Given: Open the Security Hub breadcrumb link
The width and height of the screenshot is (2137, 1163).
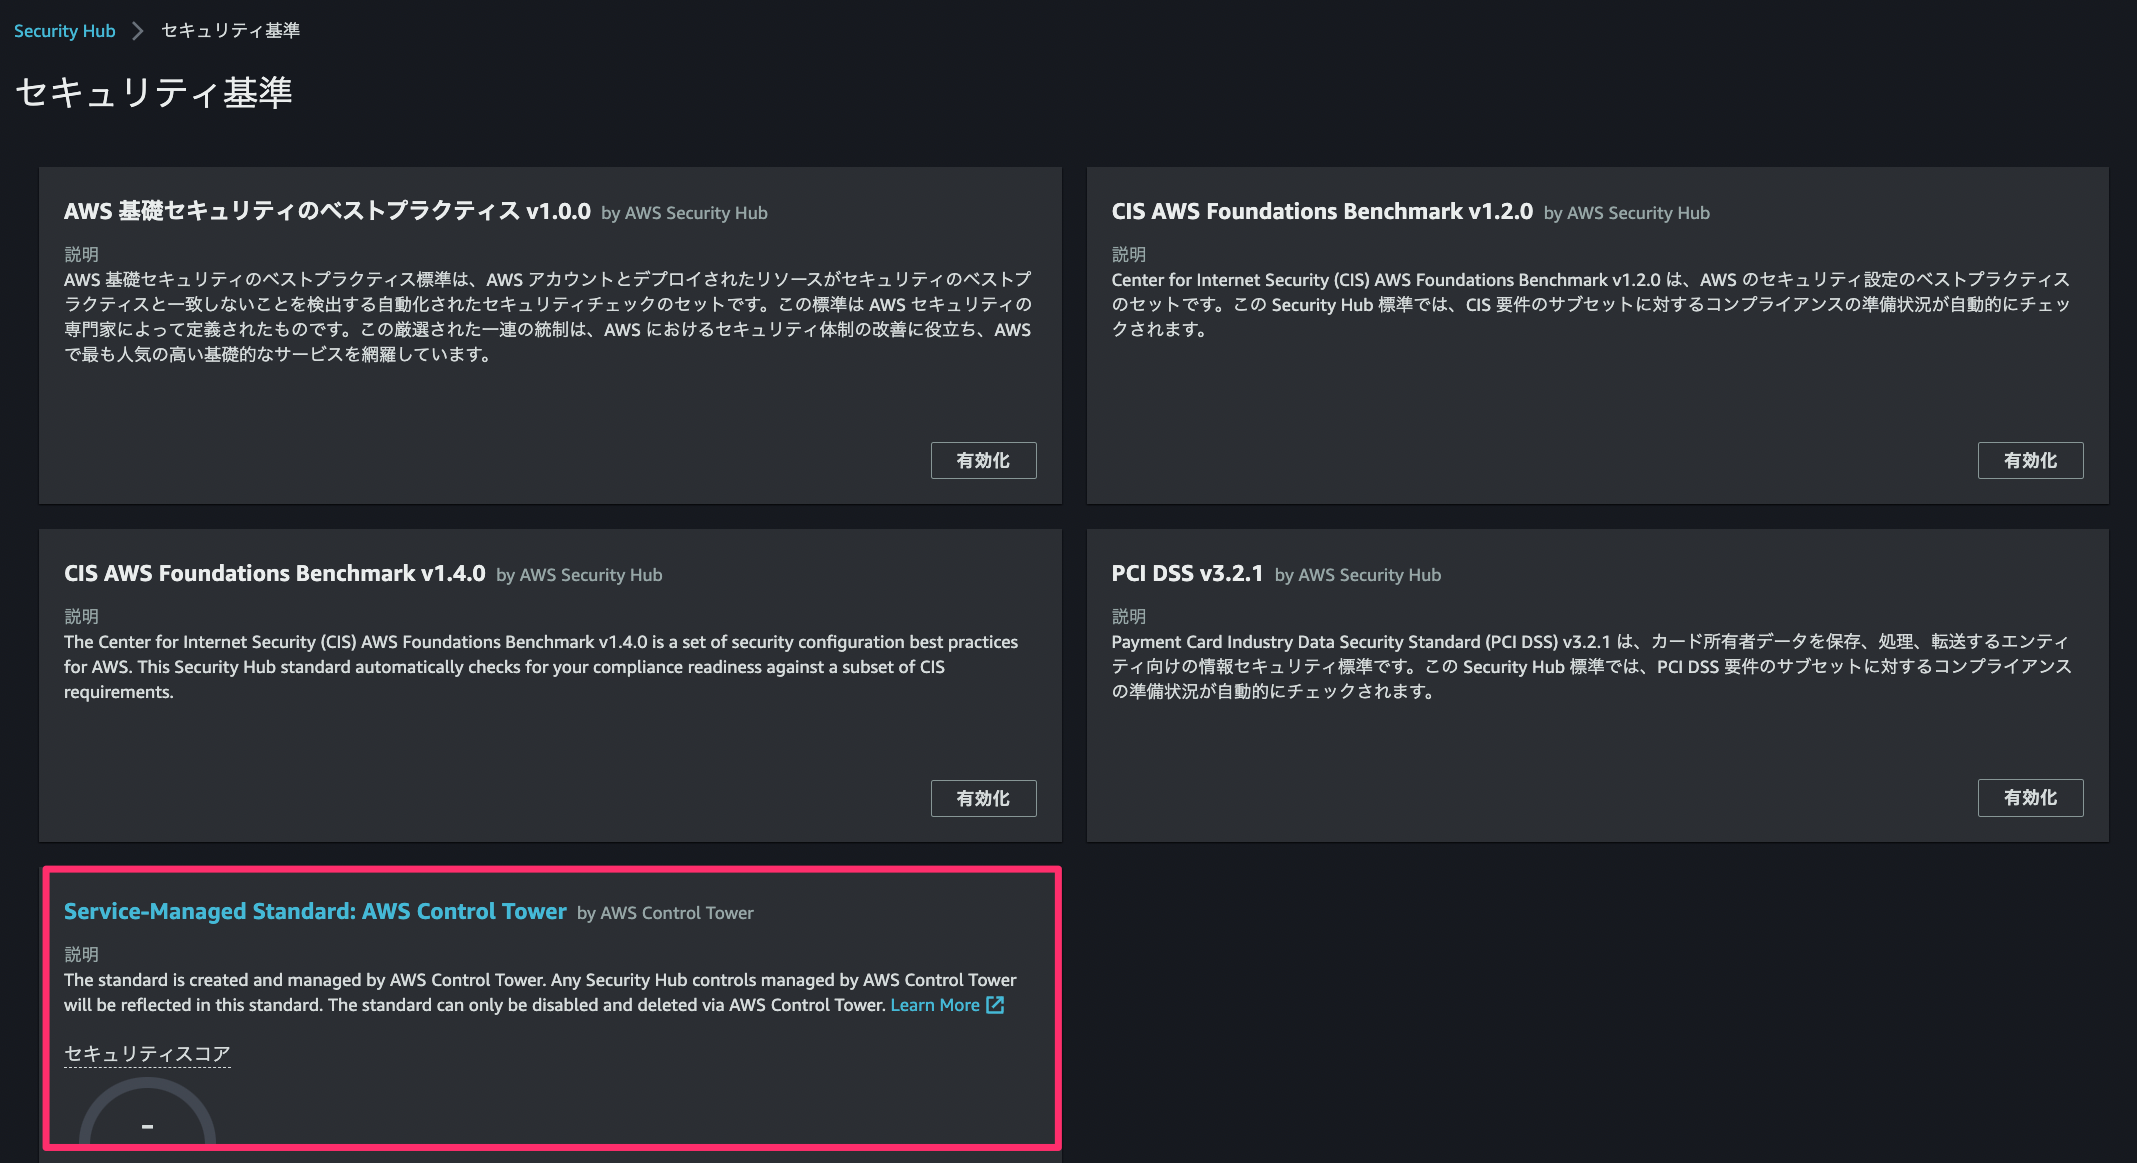Looking at the screenshot, I should 65,31.
